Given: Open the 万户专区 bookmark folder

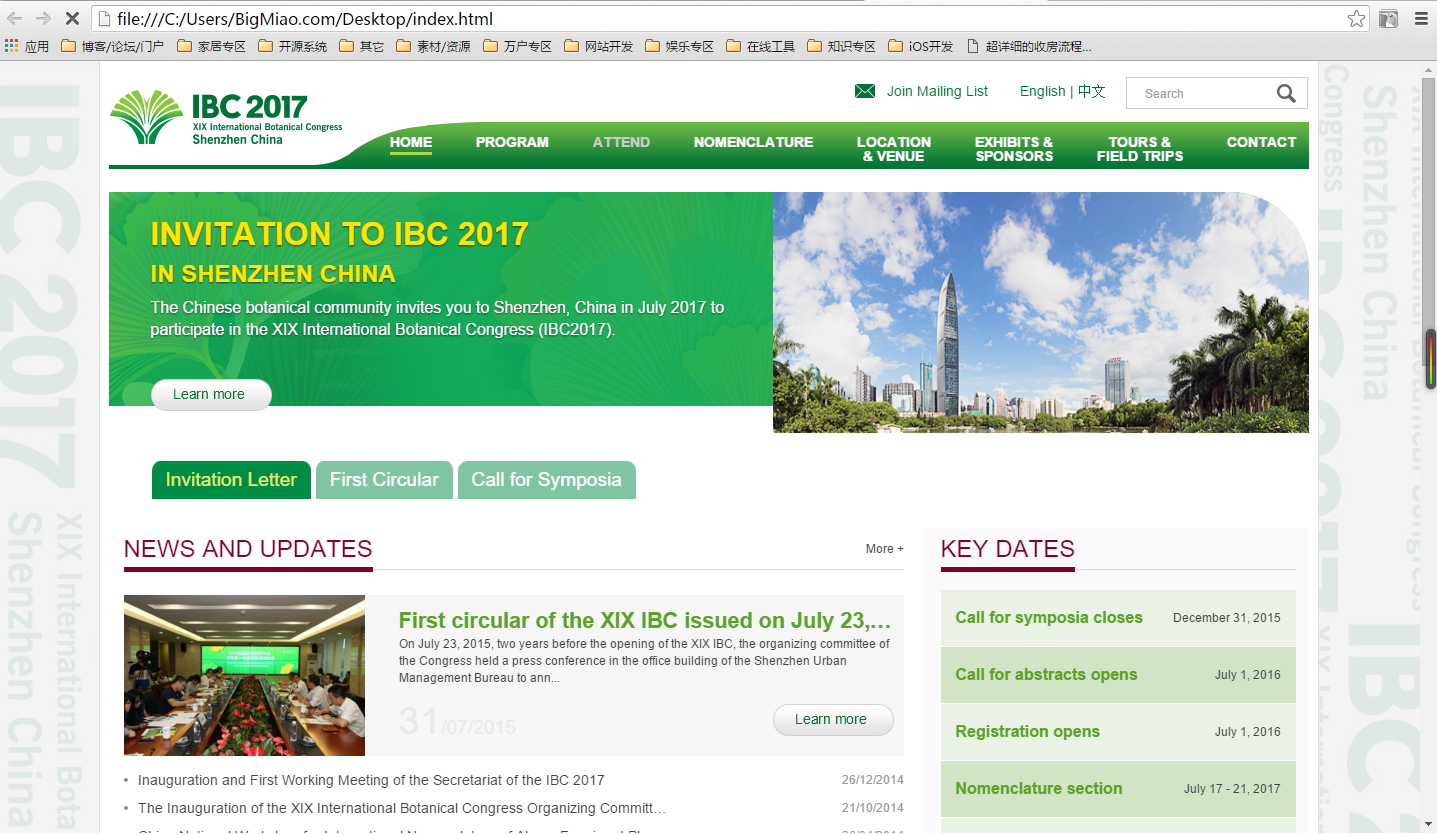Looking at the screenshot, I should pyautogui.click(x=518, y=46).
